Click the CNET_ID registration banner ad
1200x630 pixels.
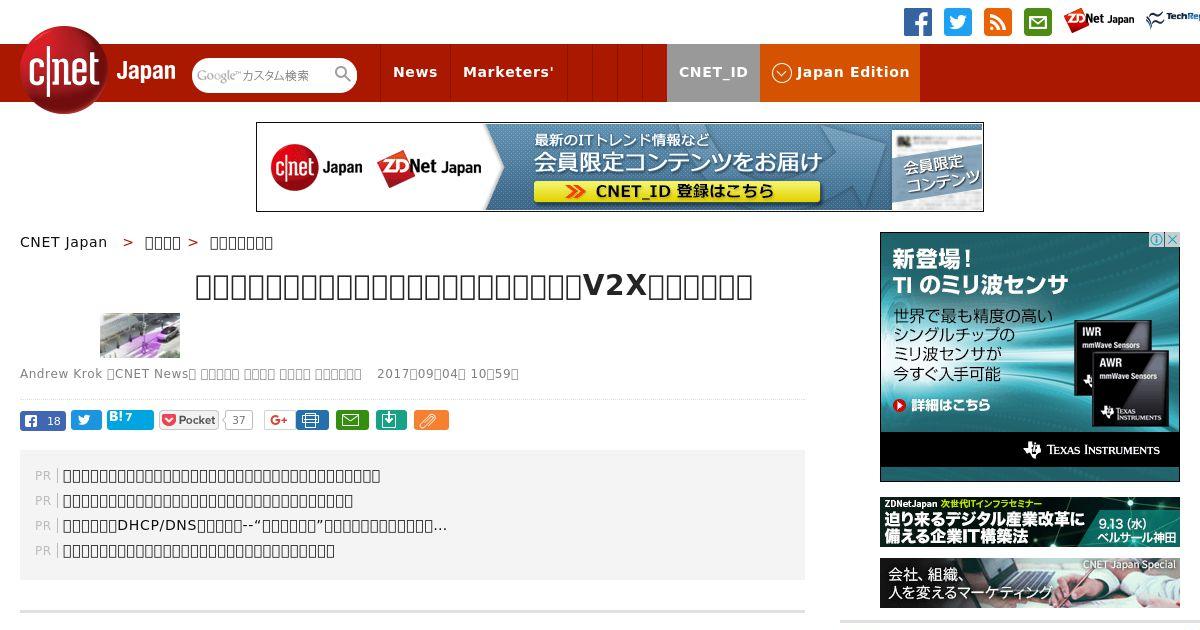tap(620, 167)
